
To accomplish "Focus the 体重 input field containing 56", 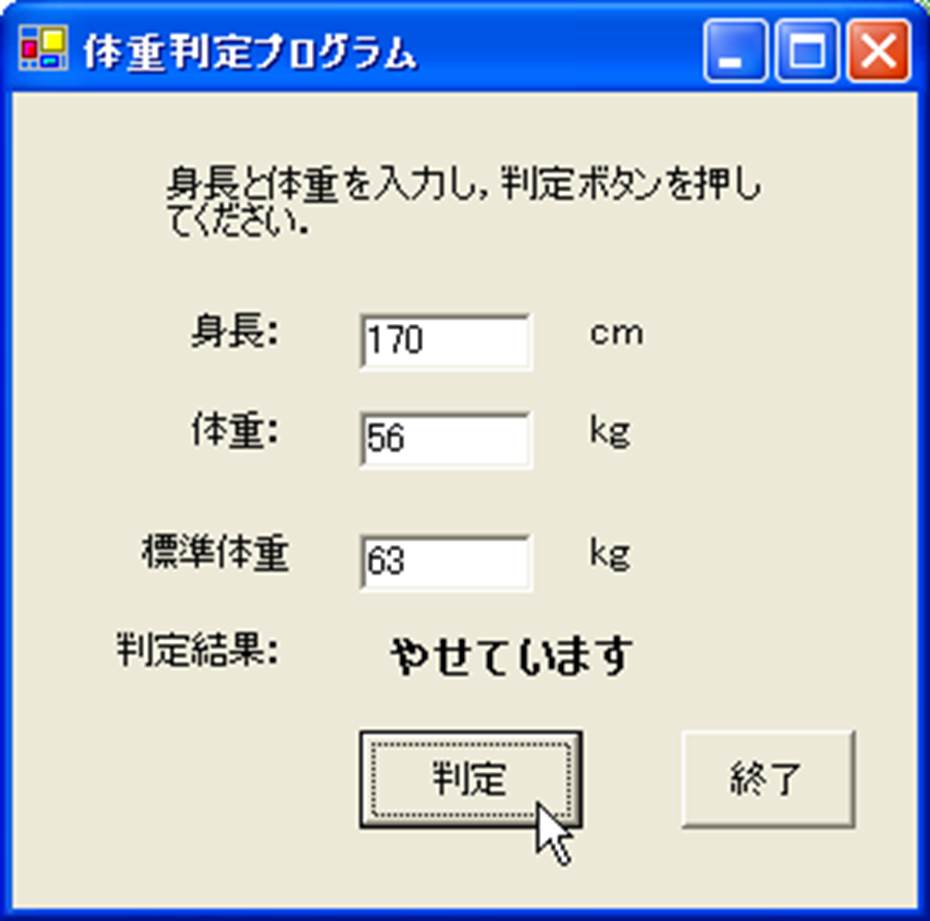I will tap(446, 440).
